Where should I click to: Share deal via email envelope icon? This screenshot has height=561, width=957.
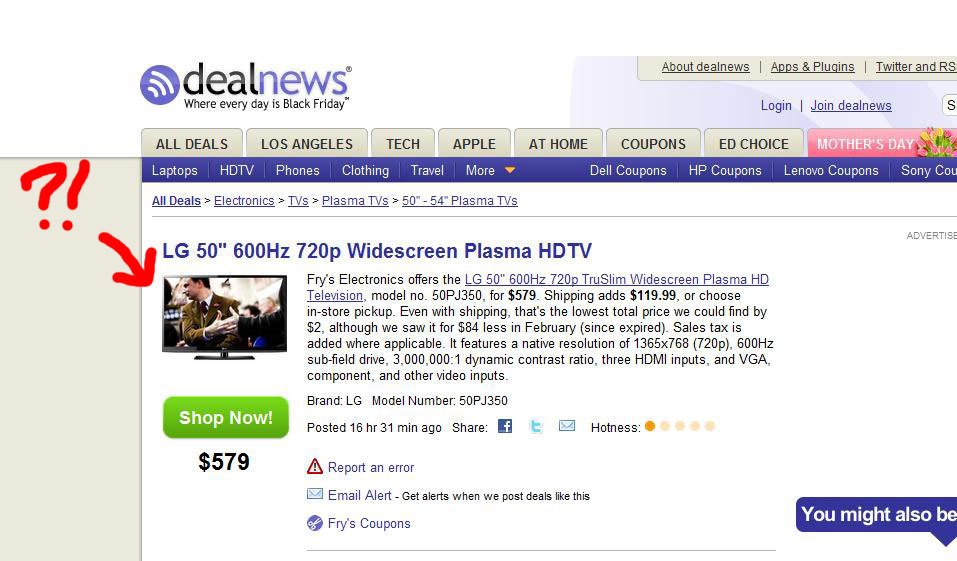tap(567, 425)
